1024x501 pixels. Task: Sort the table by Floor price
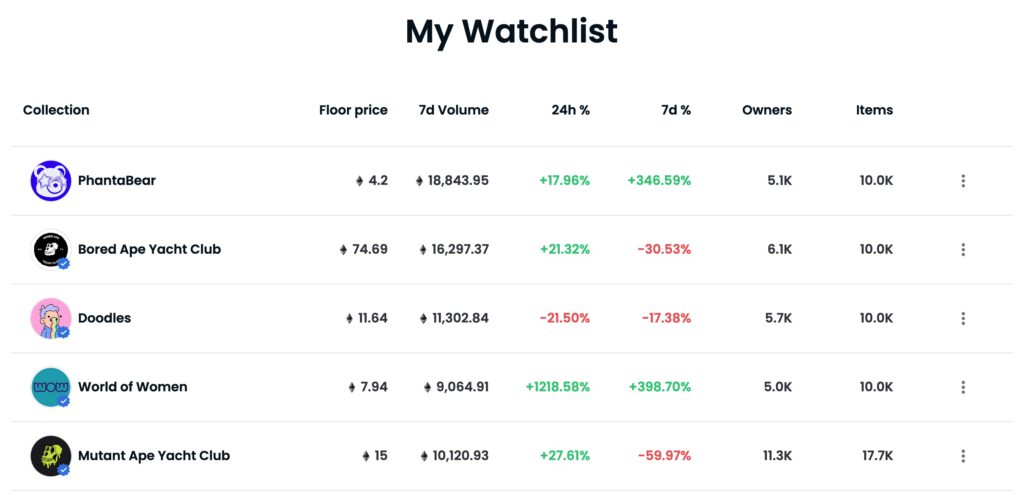pyautogui.click(x=353, y=110)
